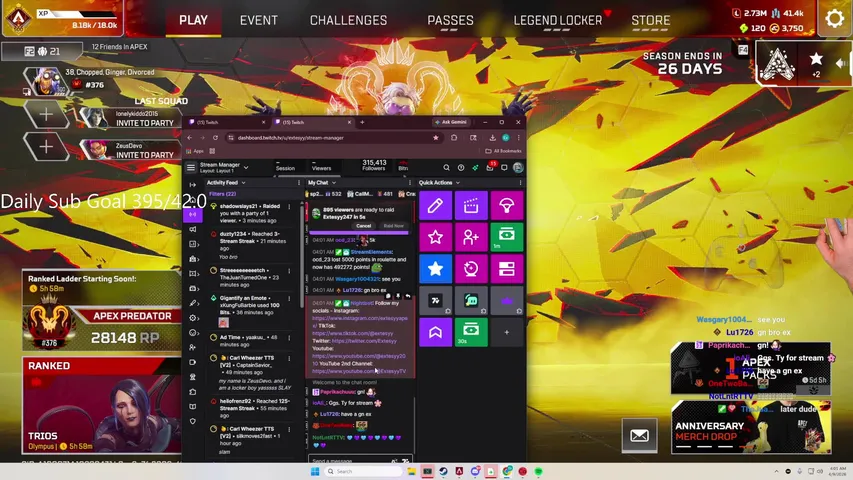This screenshot has height=480, width=853.
Task: Invite lonelykiddo2015 to party
Action: click(x=144, y=123)
